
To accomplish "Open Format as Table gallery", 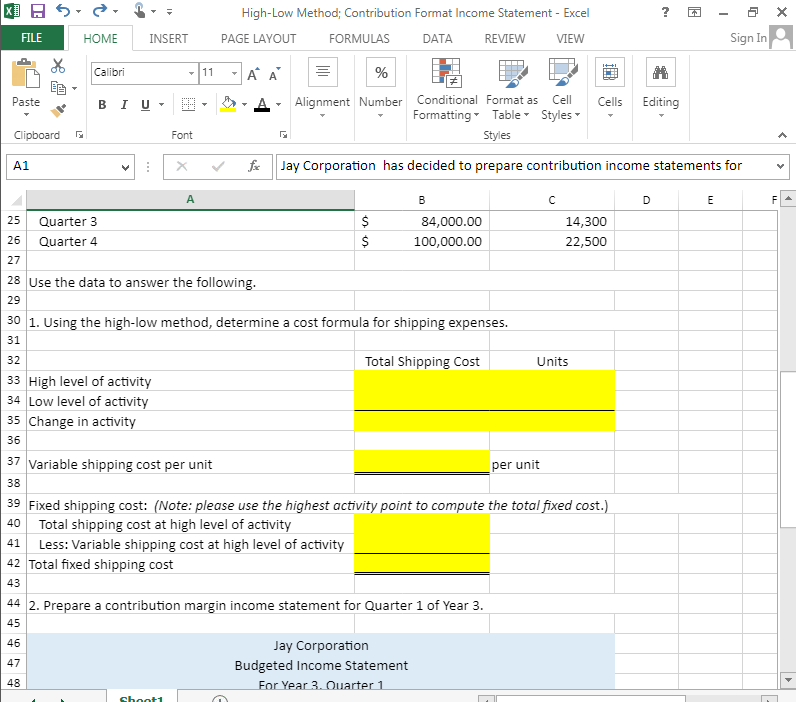I will coord(512,89).
